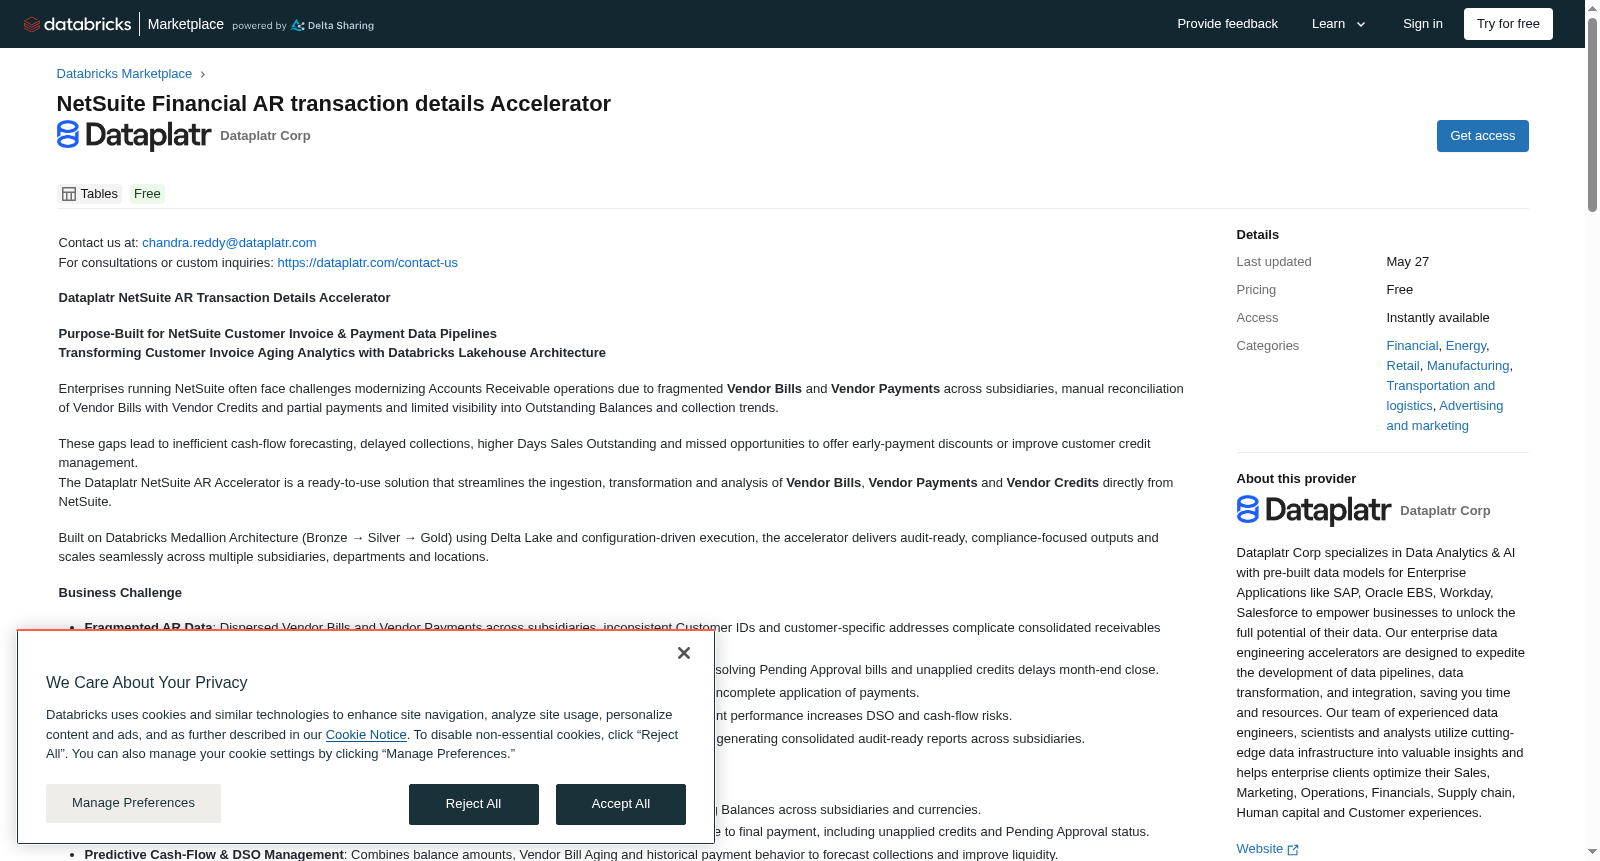The height and width of the screenshot is (861, 1600).
Task: Open the Retail category
Action: (1403, 366)
